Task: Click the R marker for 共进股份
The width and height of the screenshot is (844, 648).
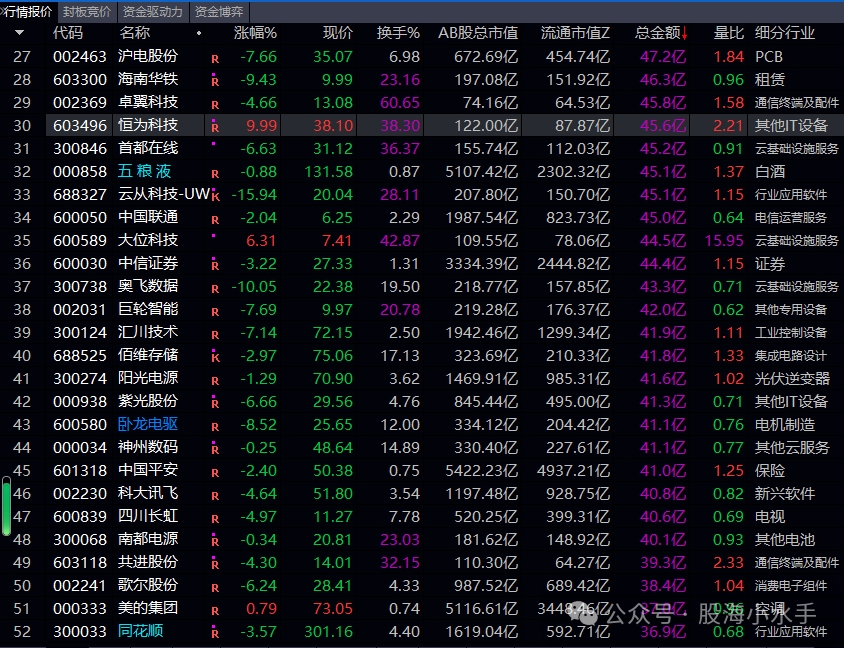Action: pos(215,565)
